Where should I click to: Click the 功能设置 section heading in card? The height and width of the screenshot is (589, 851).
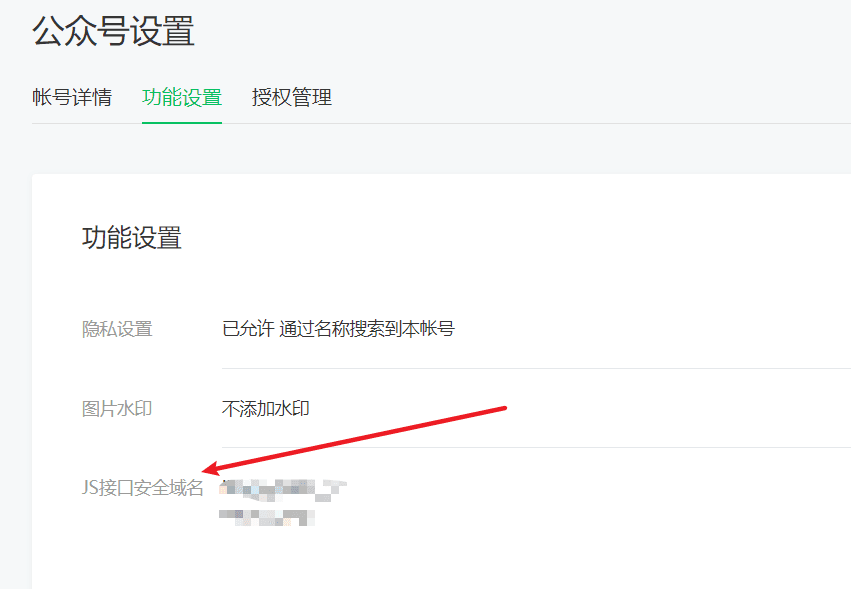(132, 238)
